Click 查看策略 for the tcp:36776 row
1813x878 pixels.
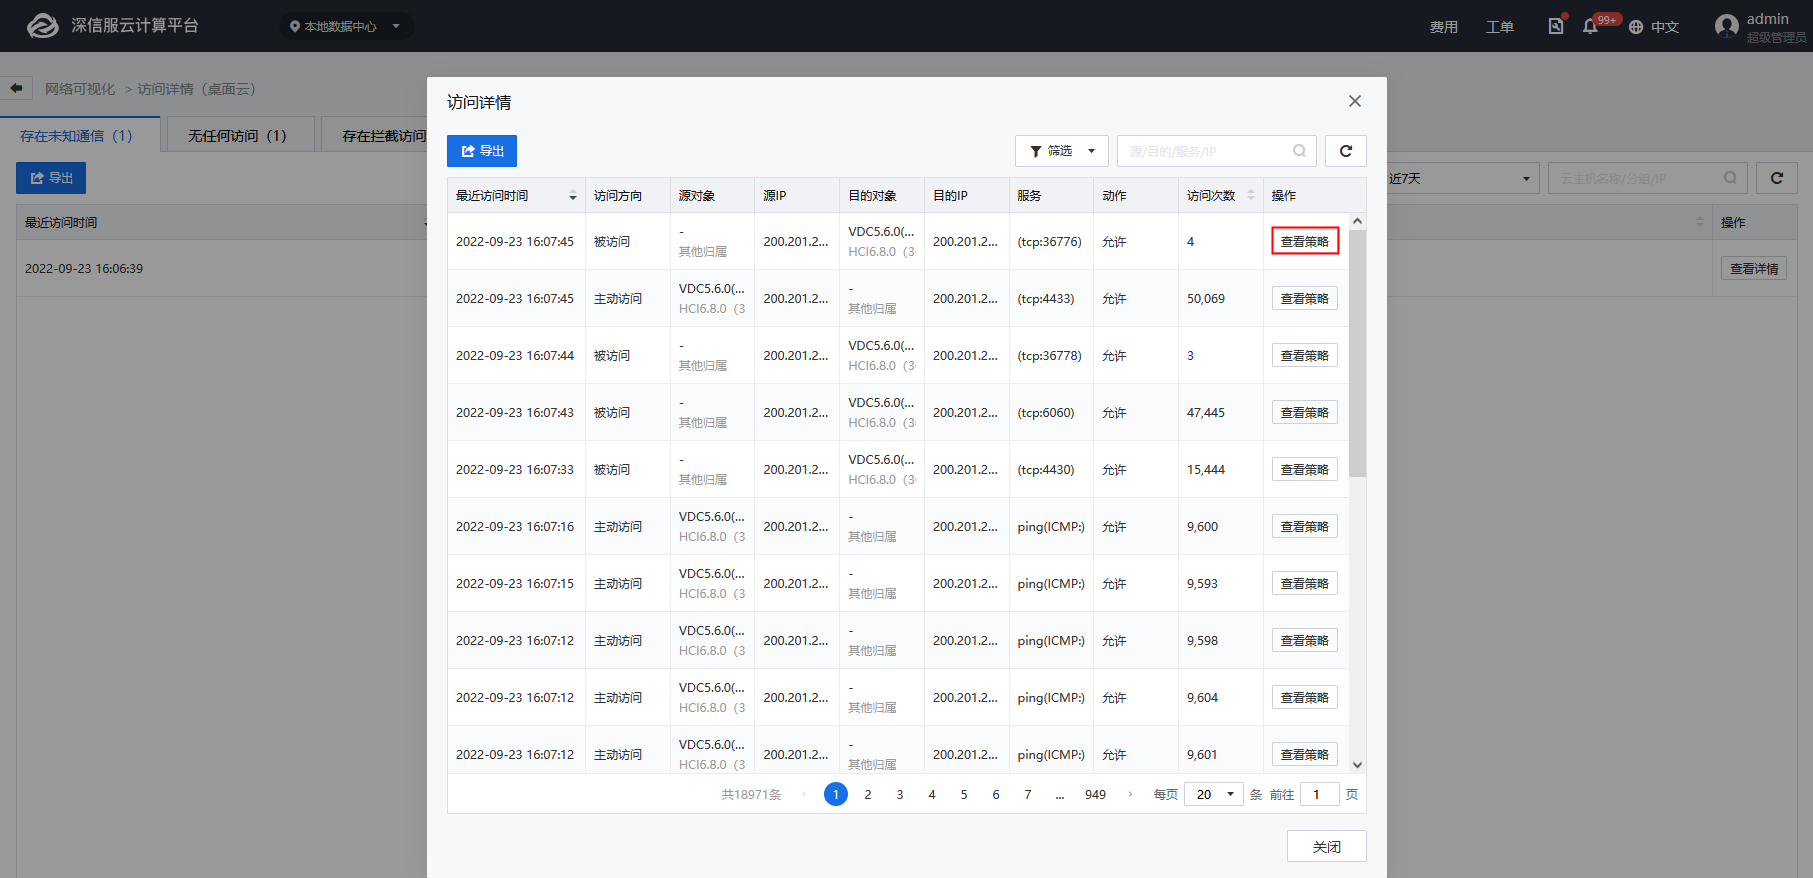[1305, 241]
